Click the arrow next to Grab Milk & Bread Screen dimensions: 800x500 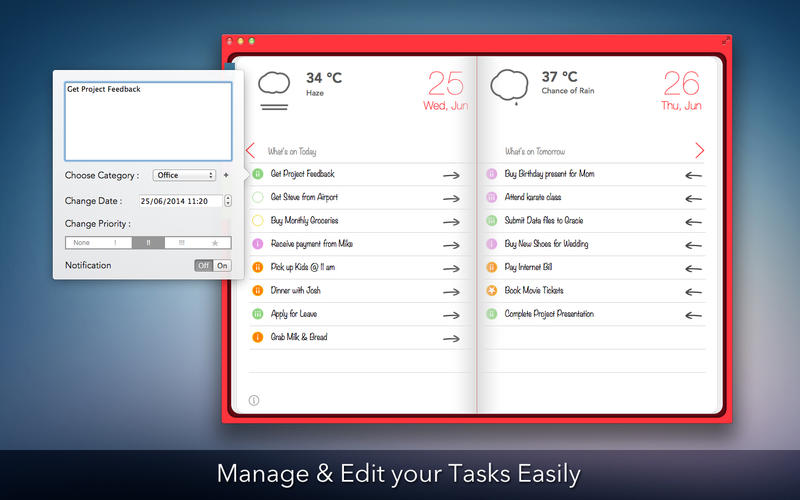click(451, 338)
